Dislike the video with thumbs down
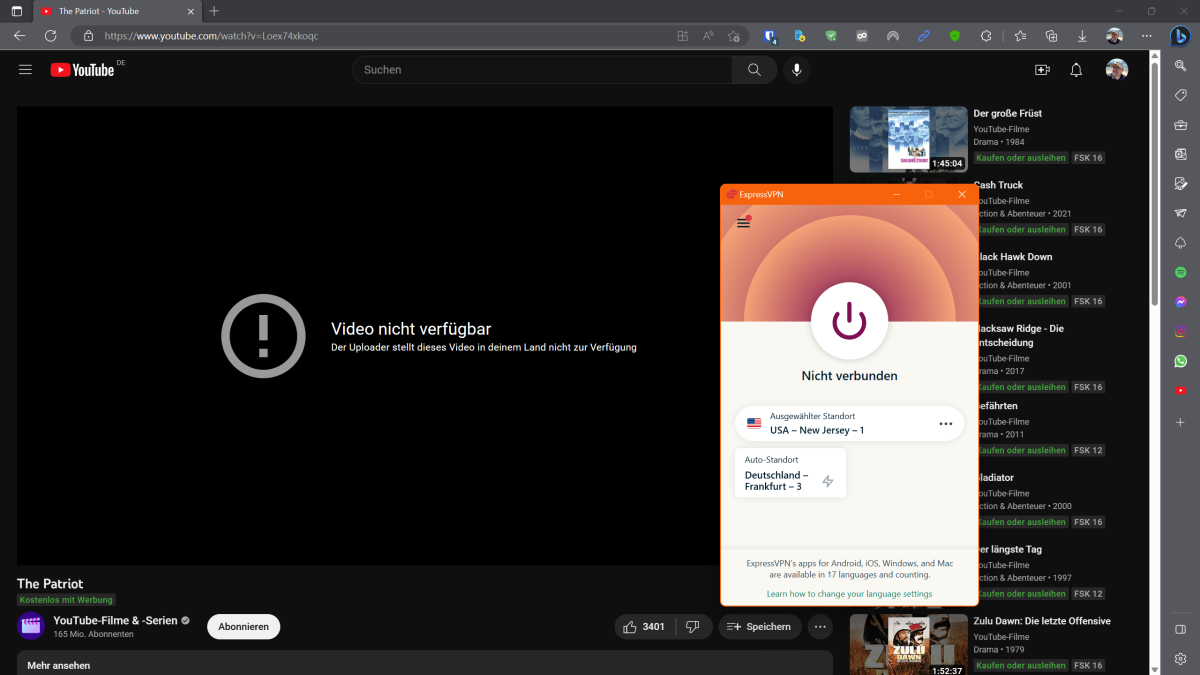The image size is (1200, 675). pyautogui.click(x=692, y=627)
